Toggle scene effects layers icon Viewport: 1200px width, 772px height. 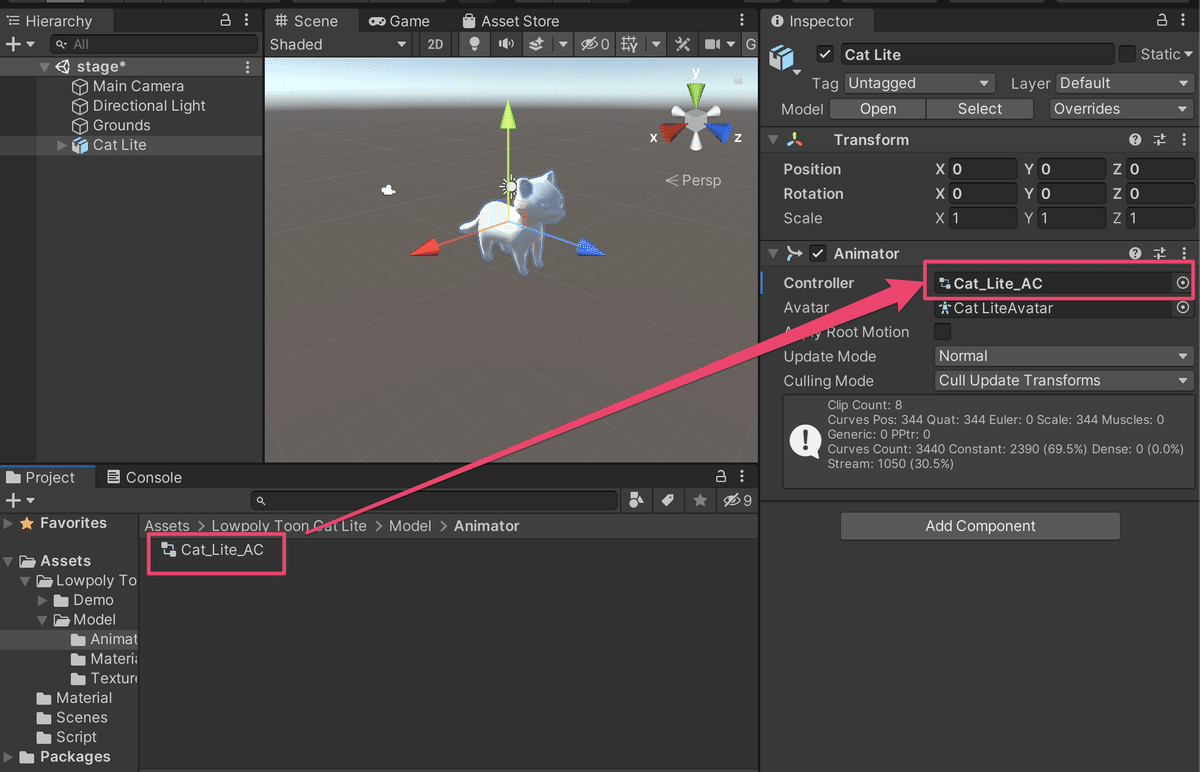[536, 44]
